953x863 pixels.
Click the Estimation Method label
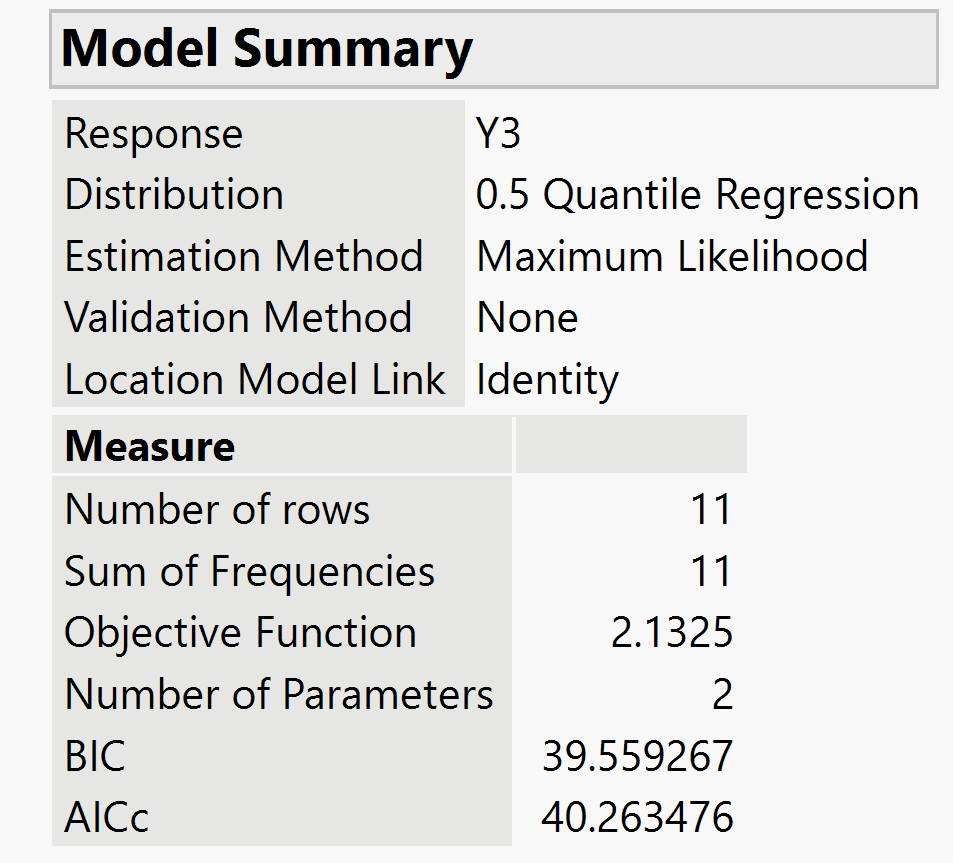[244, 257]
